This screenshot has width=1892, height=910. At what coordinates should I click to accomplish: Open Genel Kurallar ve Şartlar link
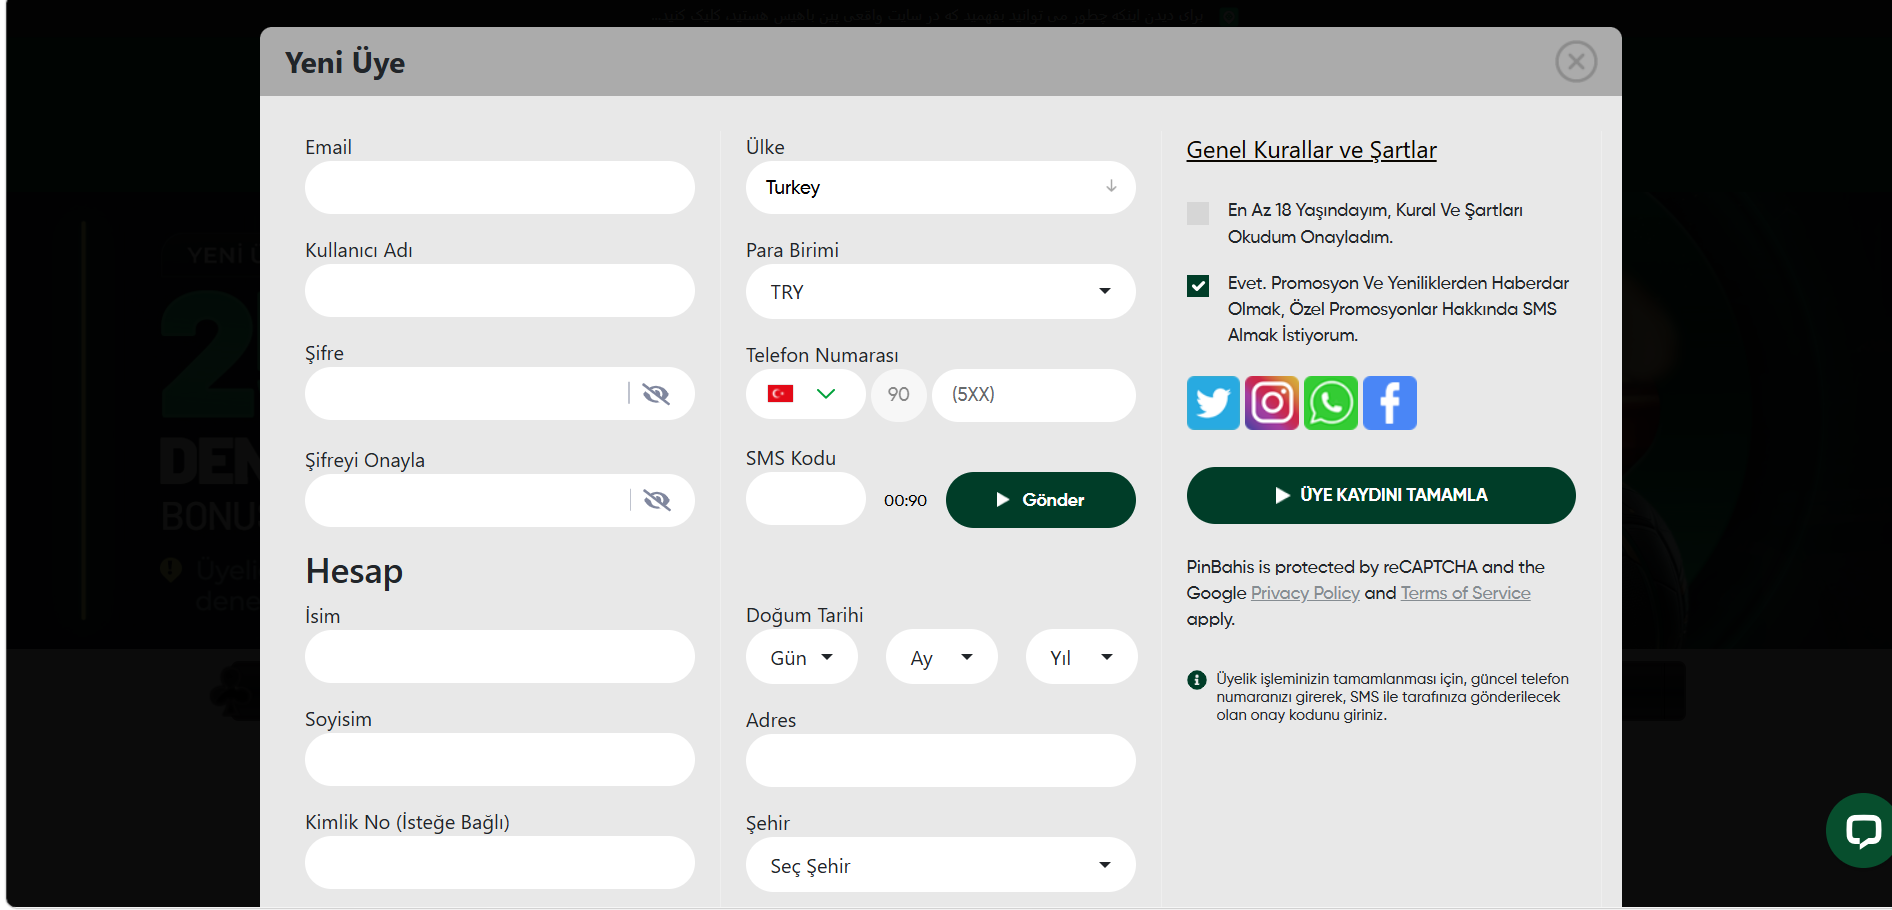point(1311,150)
